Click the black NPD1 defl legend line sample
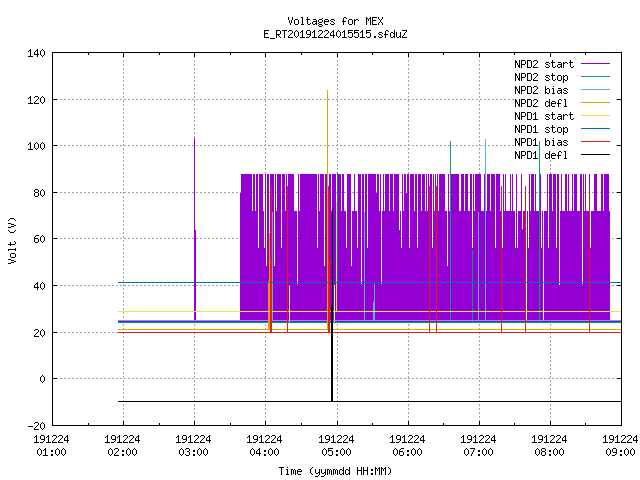The image size is (640, 480). [595, 155]
